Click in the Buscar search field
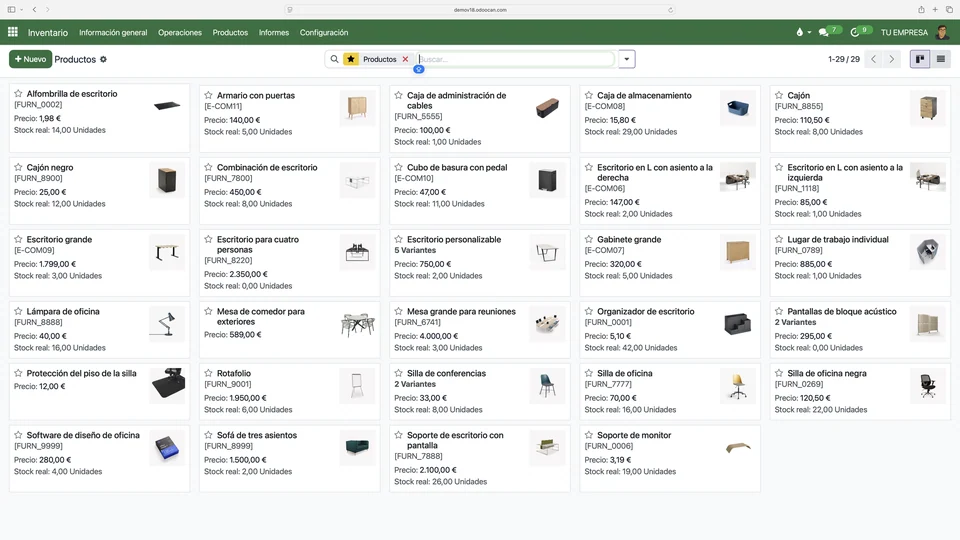Screen dimensions: 960x540 pyautogui.click(x=516, y=59)
